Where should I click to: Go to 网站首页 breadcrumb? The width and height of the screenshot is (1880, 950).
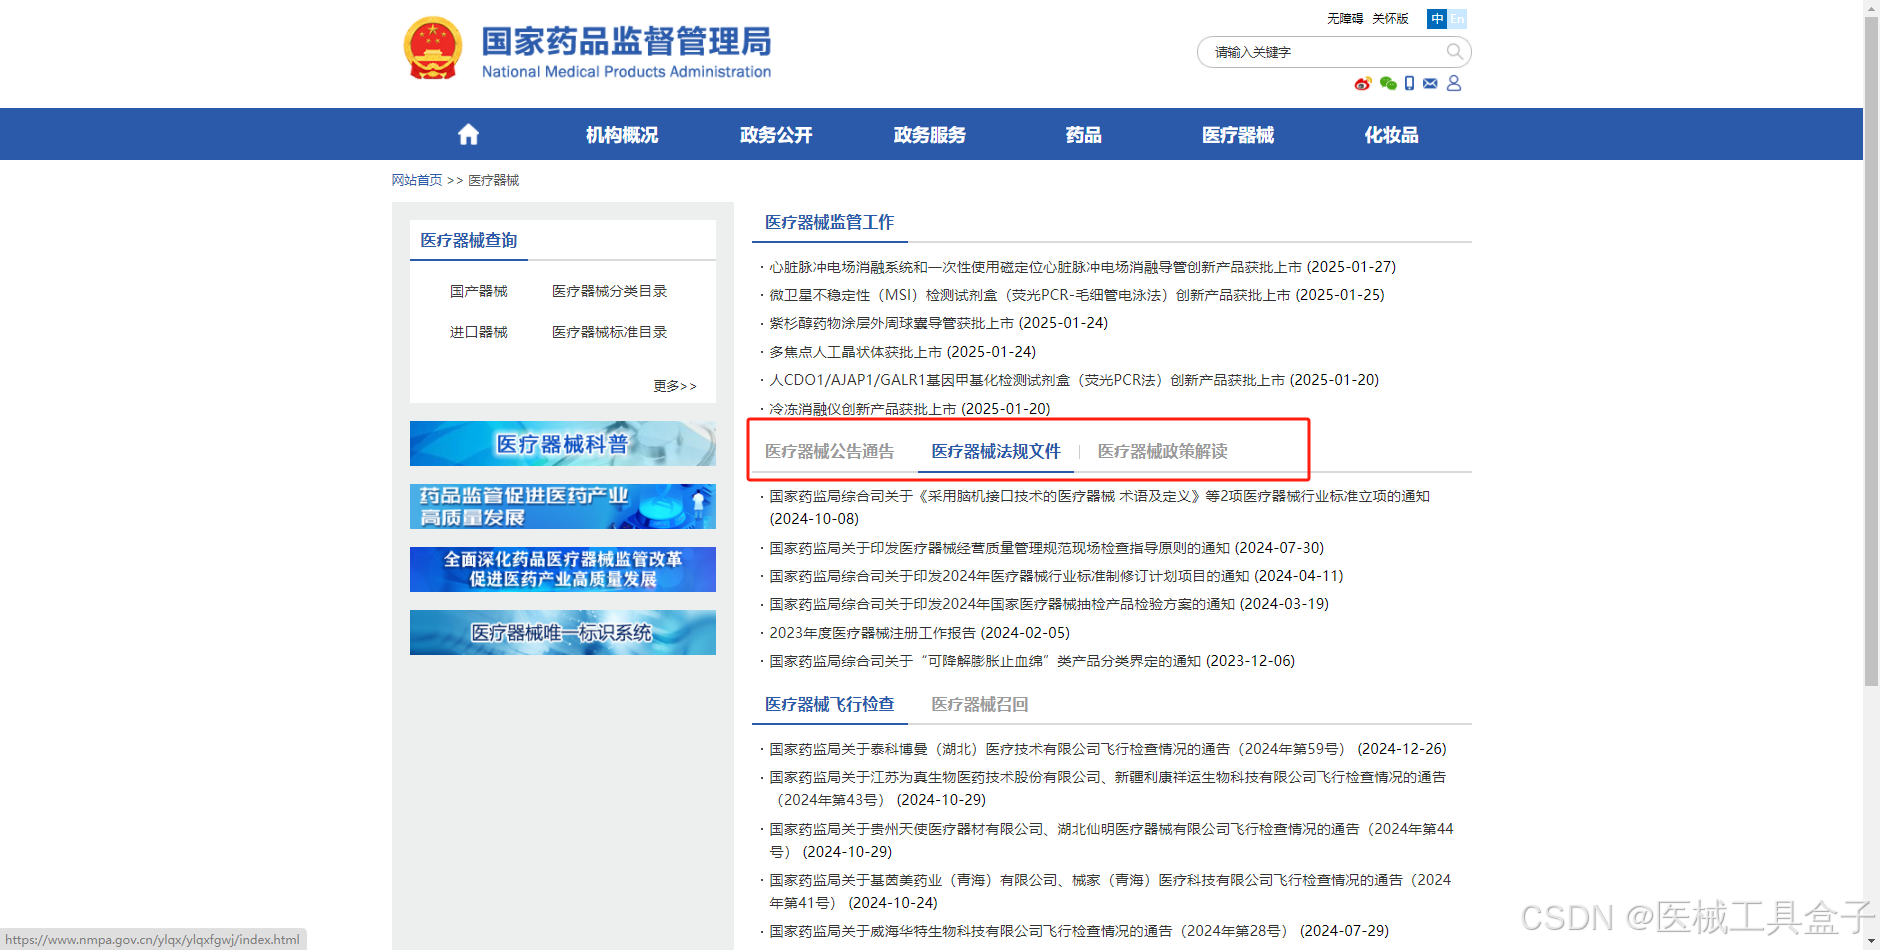coord(417,180)
